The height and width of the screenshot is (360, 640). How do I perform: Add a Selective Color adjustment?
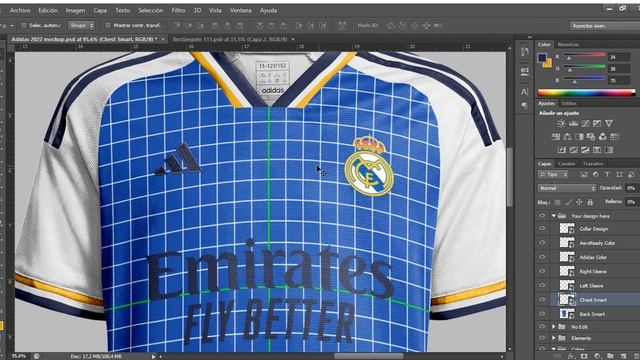[x=597, y=150]
